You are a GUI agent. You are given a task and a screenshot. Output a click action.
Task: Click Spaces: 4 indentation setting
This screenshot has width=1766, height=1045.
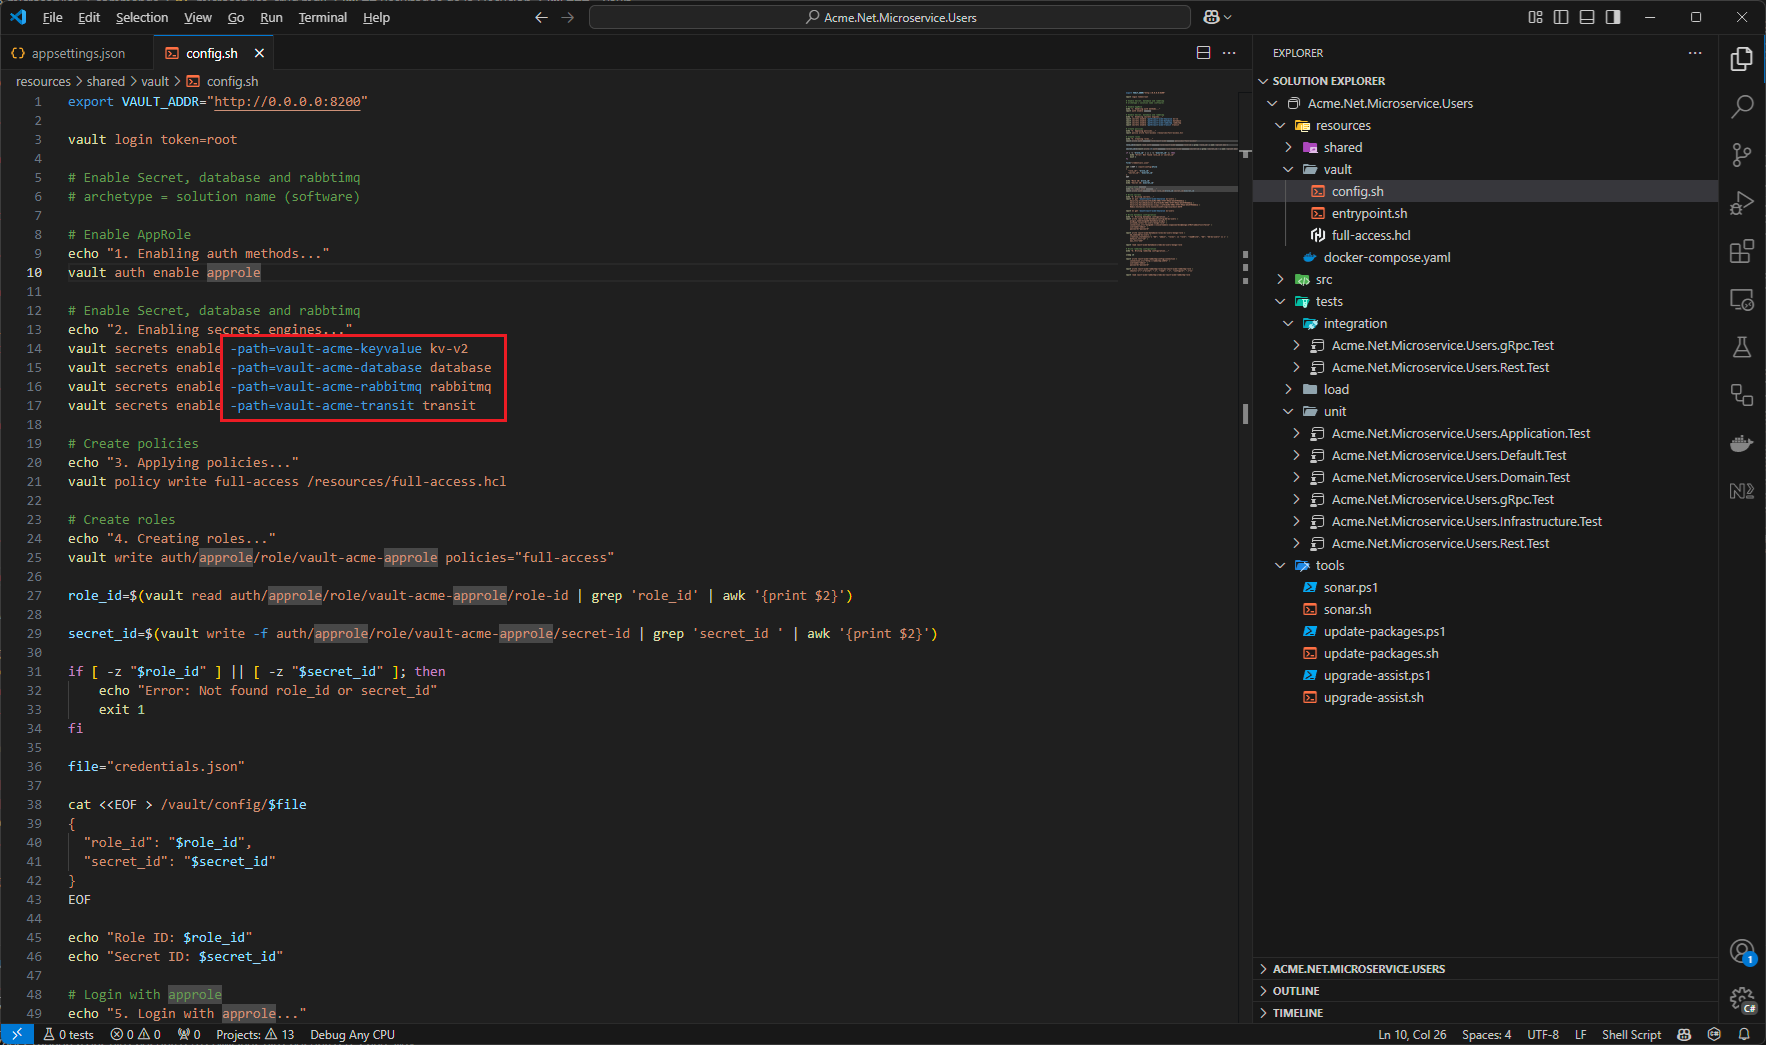[1487, 1034]
